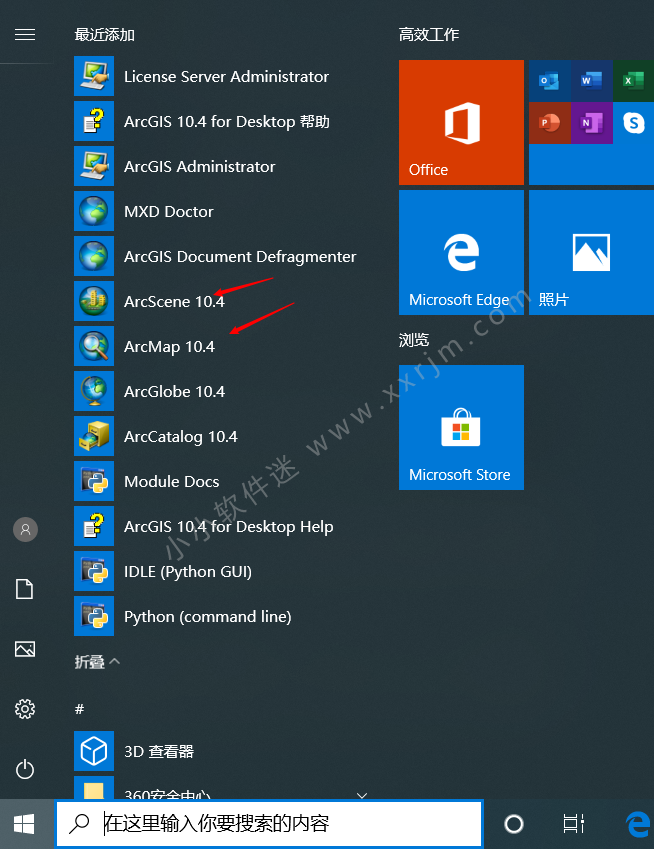
Task: Open Outlook small tile
Action: pyautogui.click(x=550, y=81)
